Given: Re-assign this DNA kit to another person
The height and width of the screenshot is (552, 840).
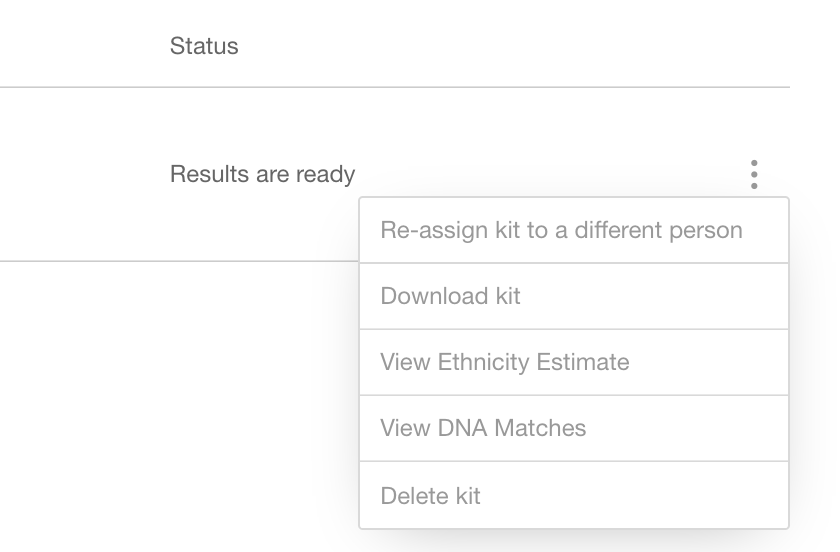Looking at the screenshot, I should click(574, 230).
